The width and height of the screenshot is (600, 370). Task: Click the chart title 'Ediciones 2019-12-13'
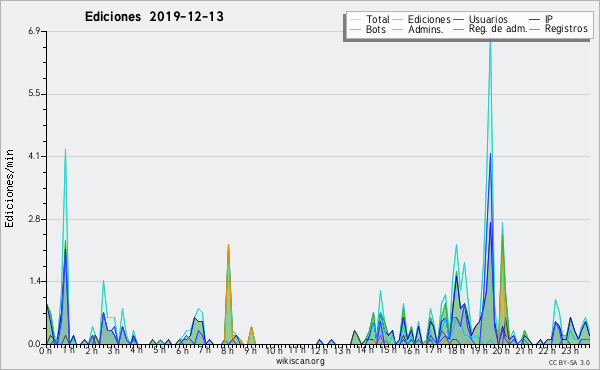[154, 17]
